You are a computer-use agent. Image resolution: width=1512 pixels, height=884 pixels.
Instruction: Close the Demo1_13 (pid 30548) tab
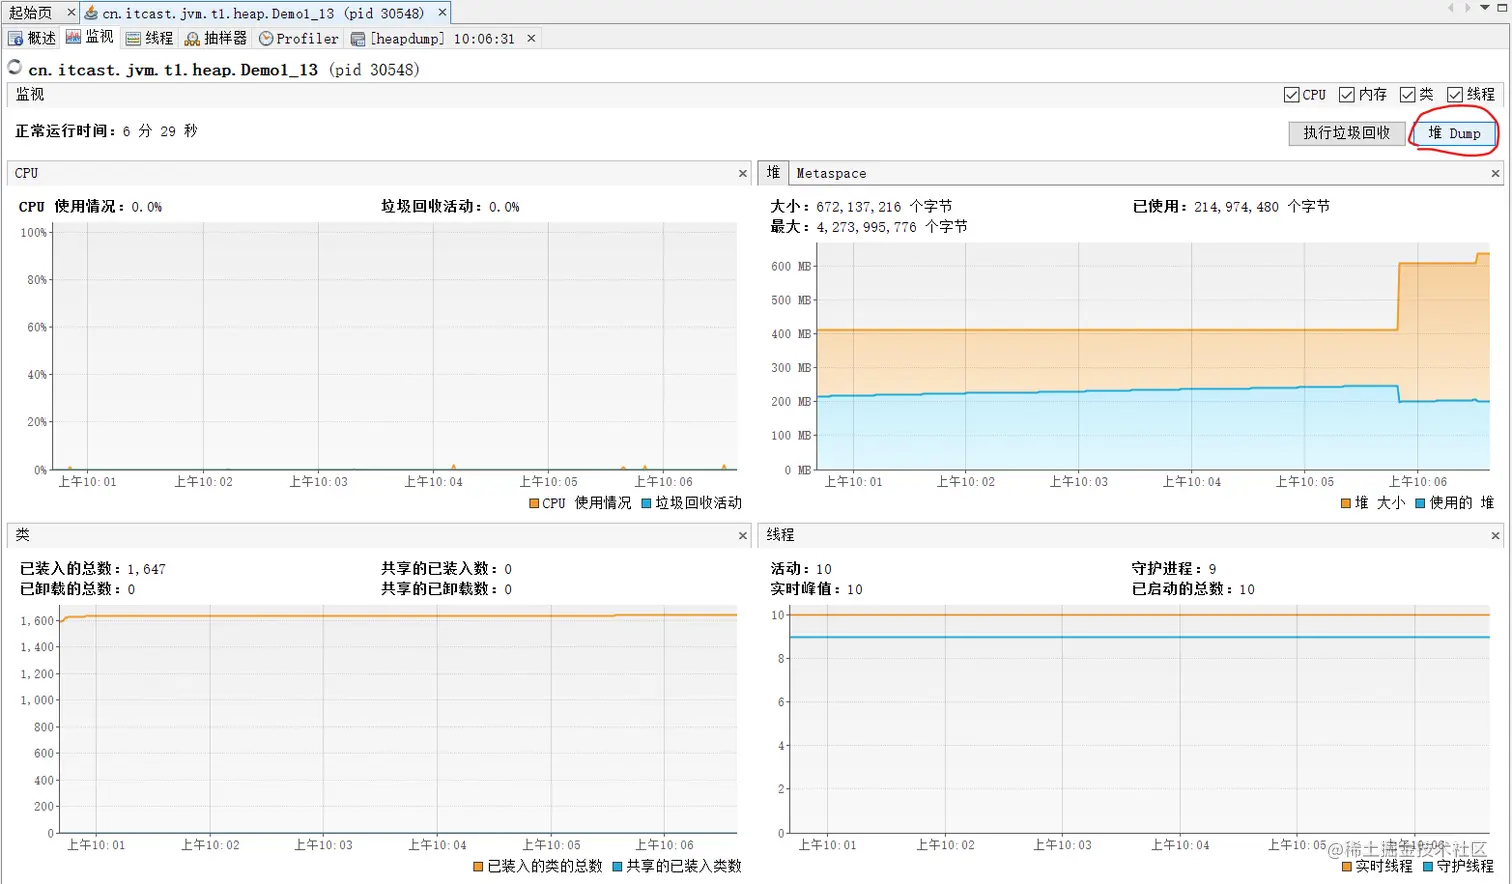[x=442, y=13]
